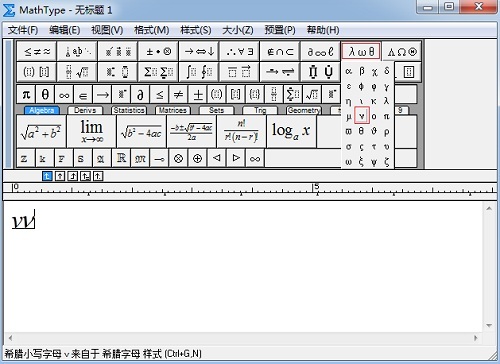Viewport: 500px width, 364px height.
Task: Insert the circled times symbol in bottom row
Action: [x=179, y=158]
